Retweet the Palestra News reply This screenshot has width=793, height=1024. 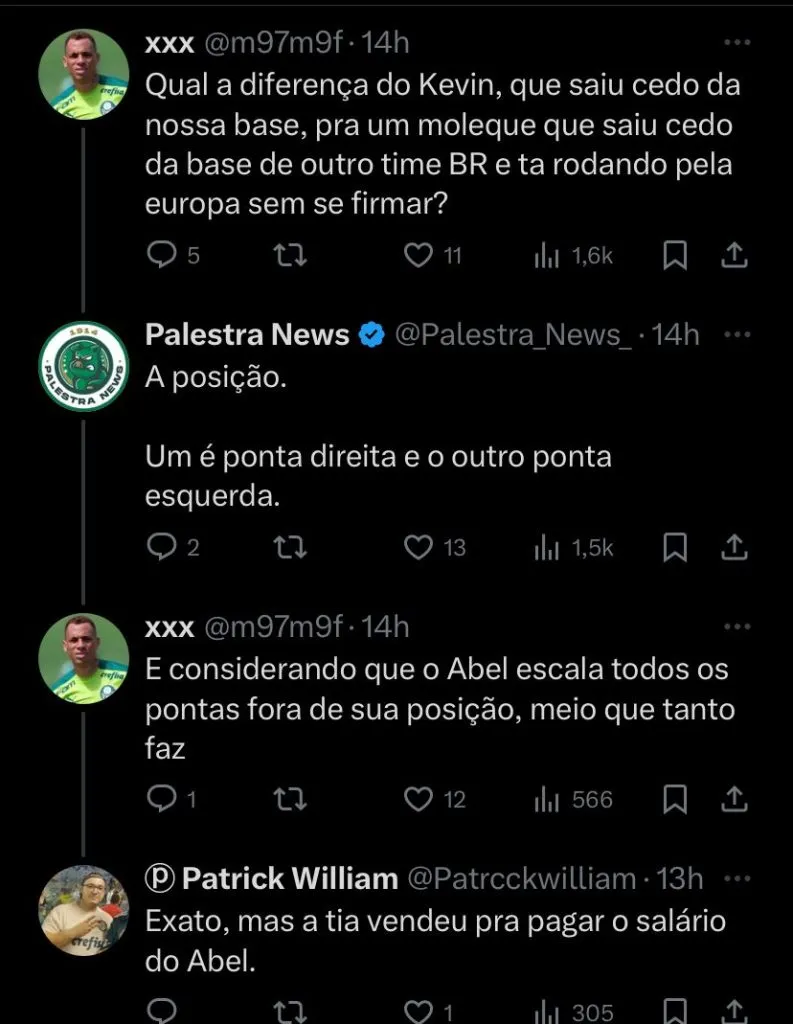(x=290, y=547)
